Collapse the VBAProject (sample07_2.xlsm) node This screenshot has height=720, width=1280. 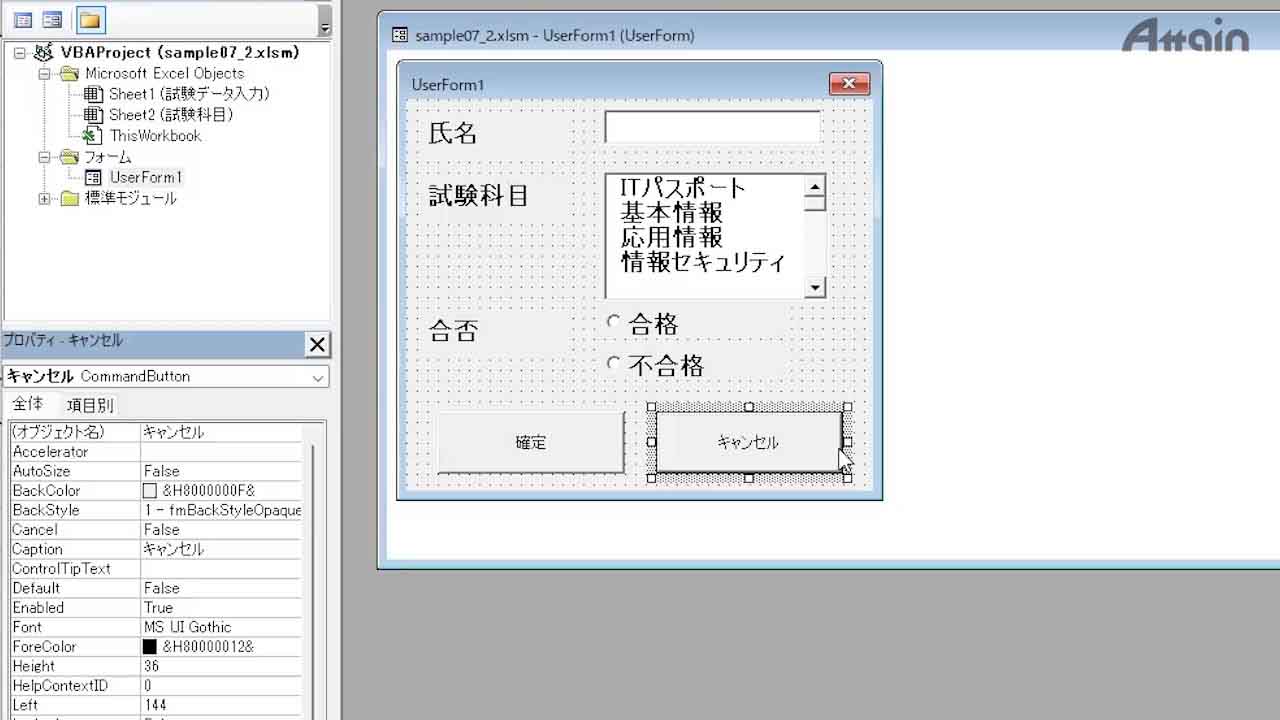[20, 53]
